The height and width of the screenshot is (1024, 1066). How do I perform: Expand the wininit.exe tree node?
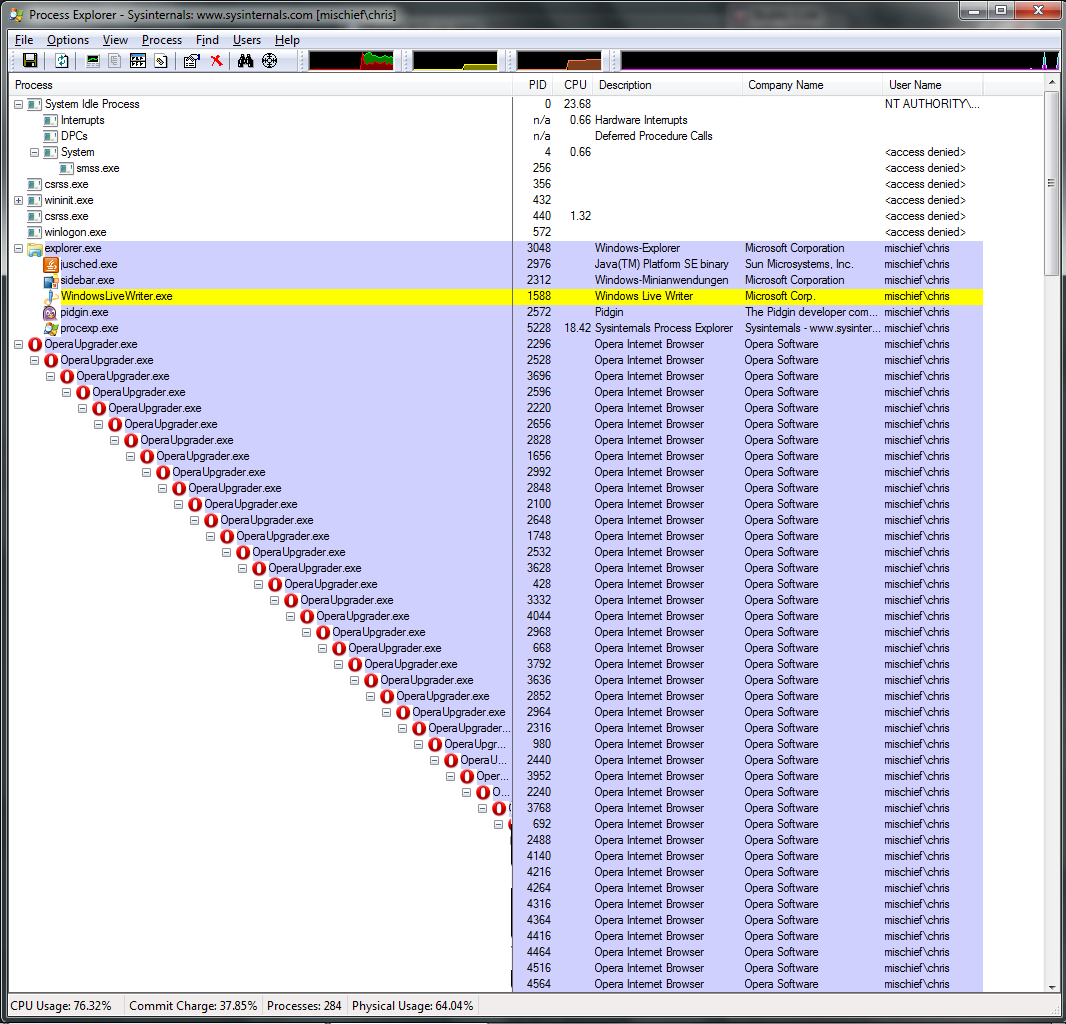[x=18, y=201]
